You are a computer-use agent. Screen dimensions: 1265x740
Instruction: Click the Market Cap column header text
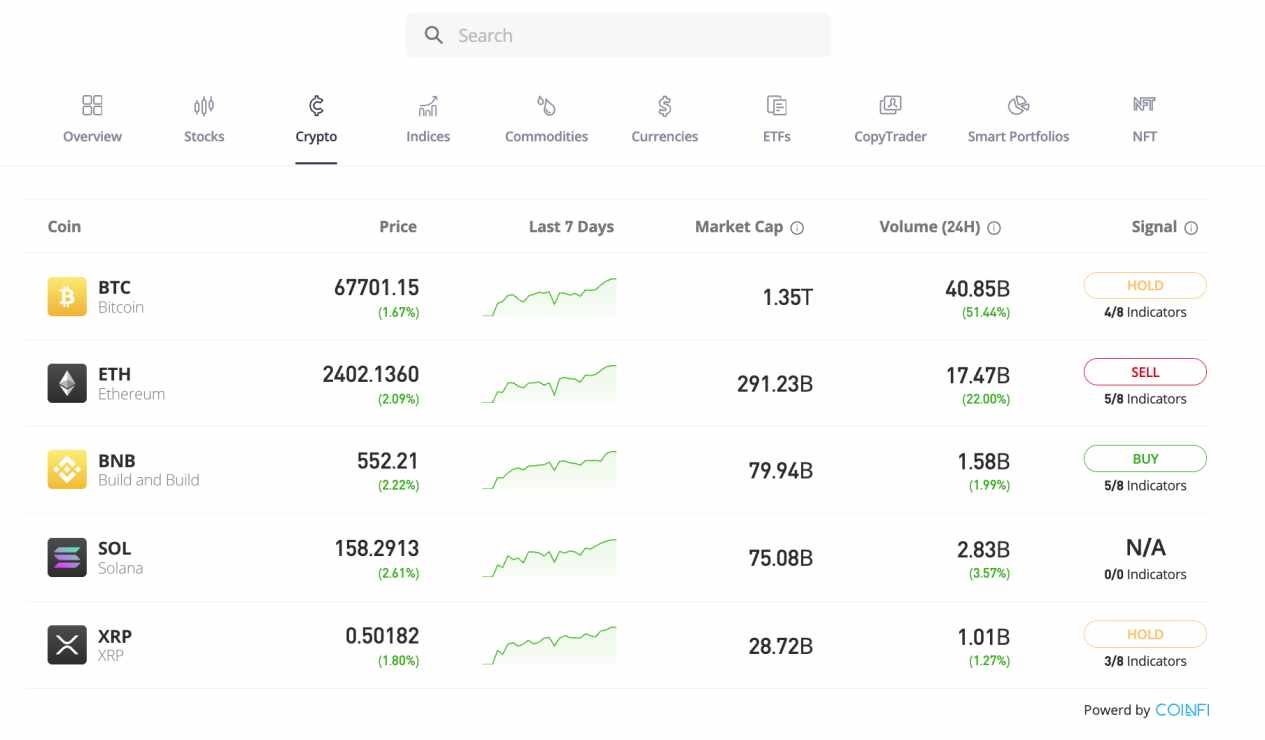pos(739,227)
